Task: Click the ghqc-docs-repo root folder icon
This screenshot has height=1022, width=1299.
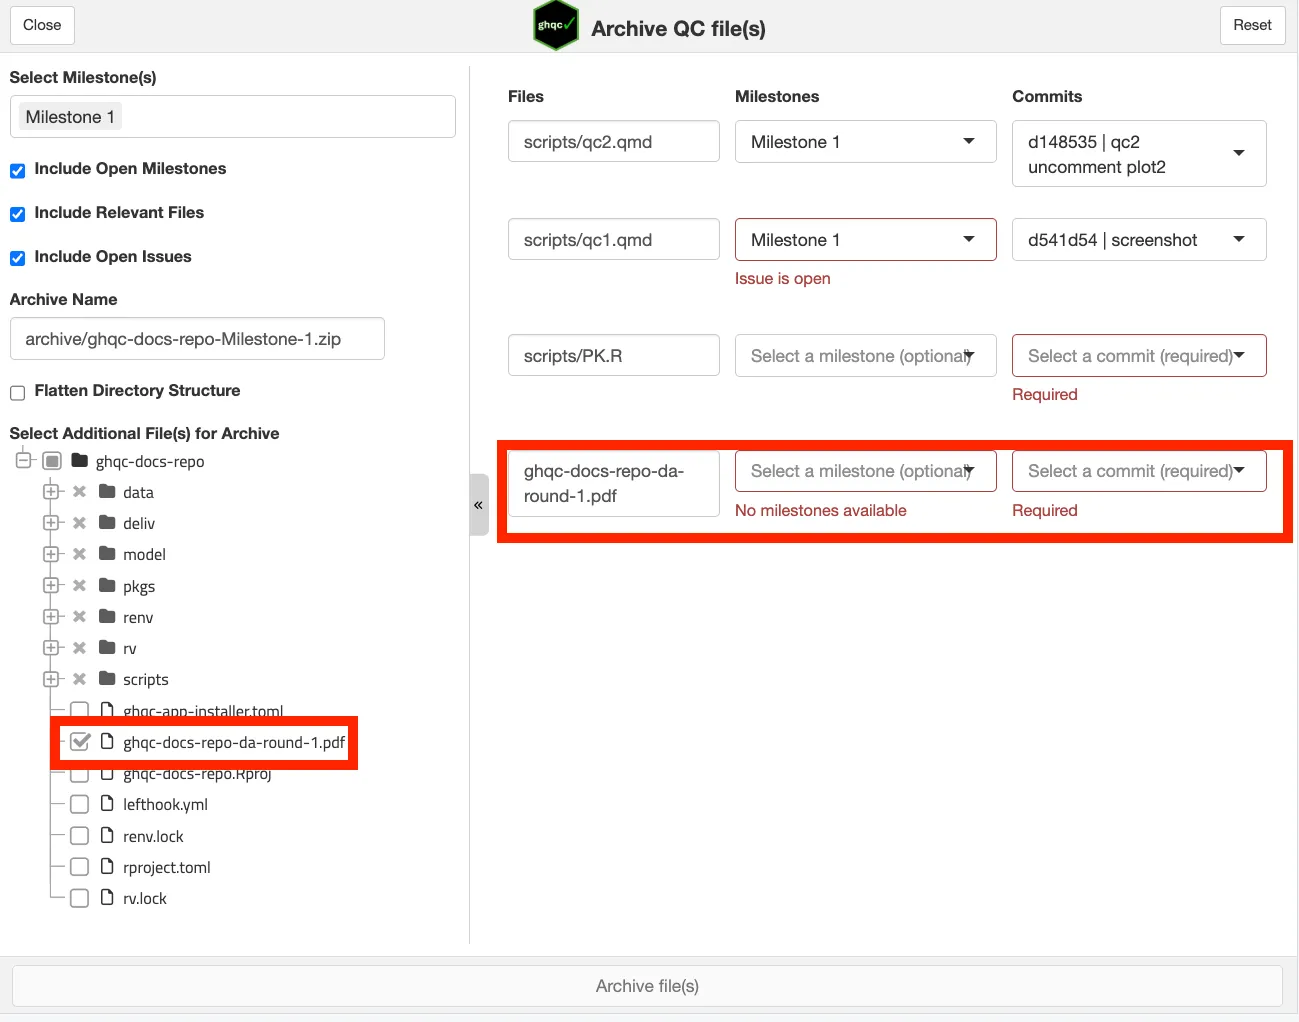Action: tap(80, 461)
